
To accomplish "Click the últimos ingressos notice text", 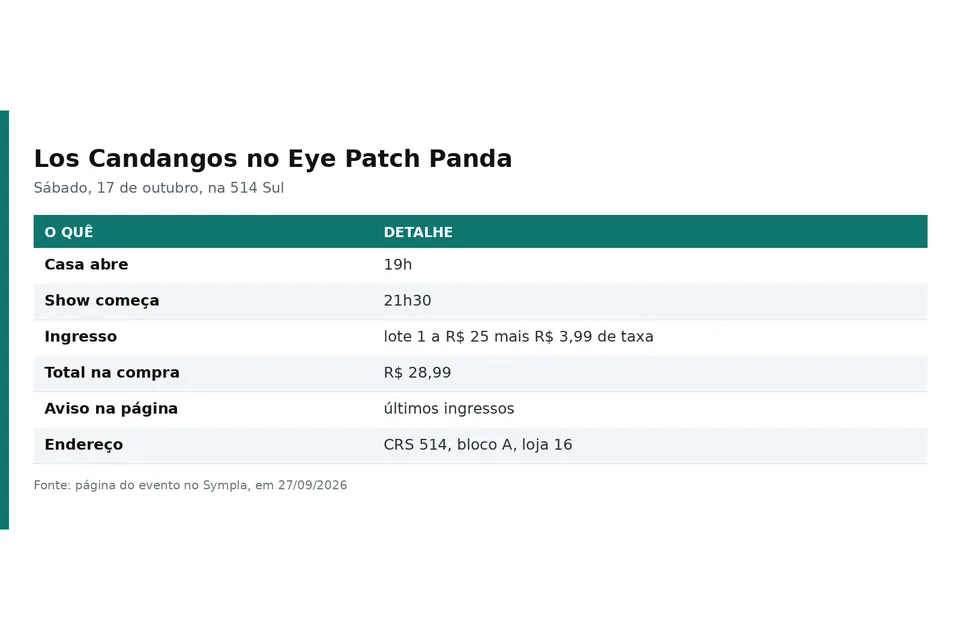I will click(x=449, y=408).
